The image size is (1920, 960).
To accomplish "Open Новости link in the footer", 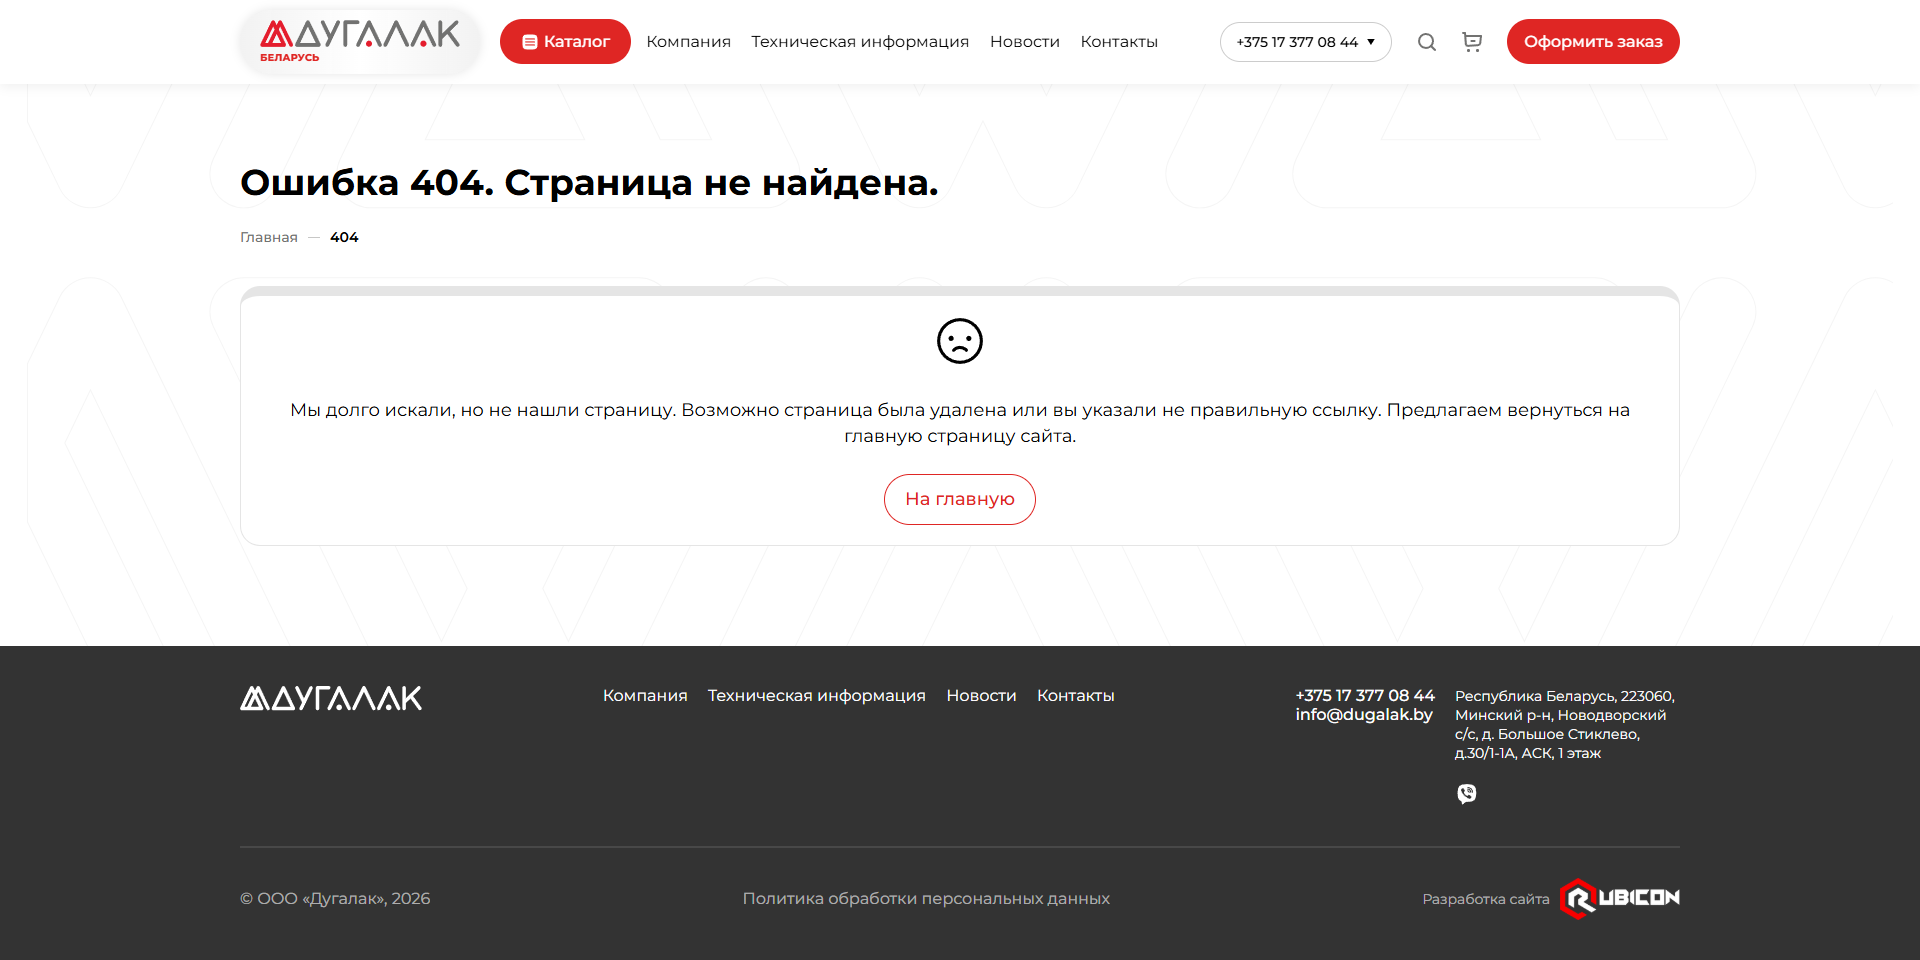I will pyautogui.click(x=981, y=696).
